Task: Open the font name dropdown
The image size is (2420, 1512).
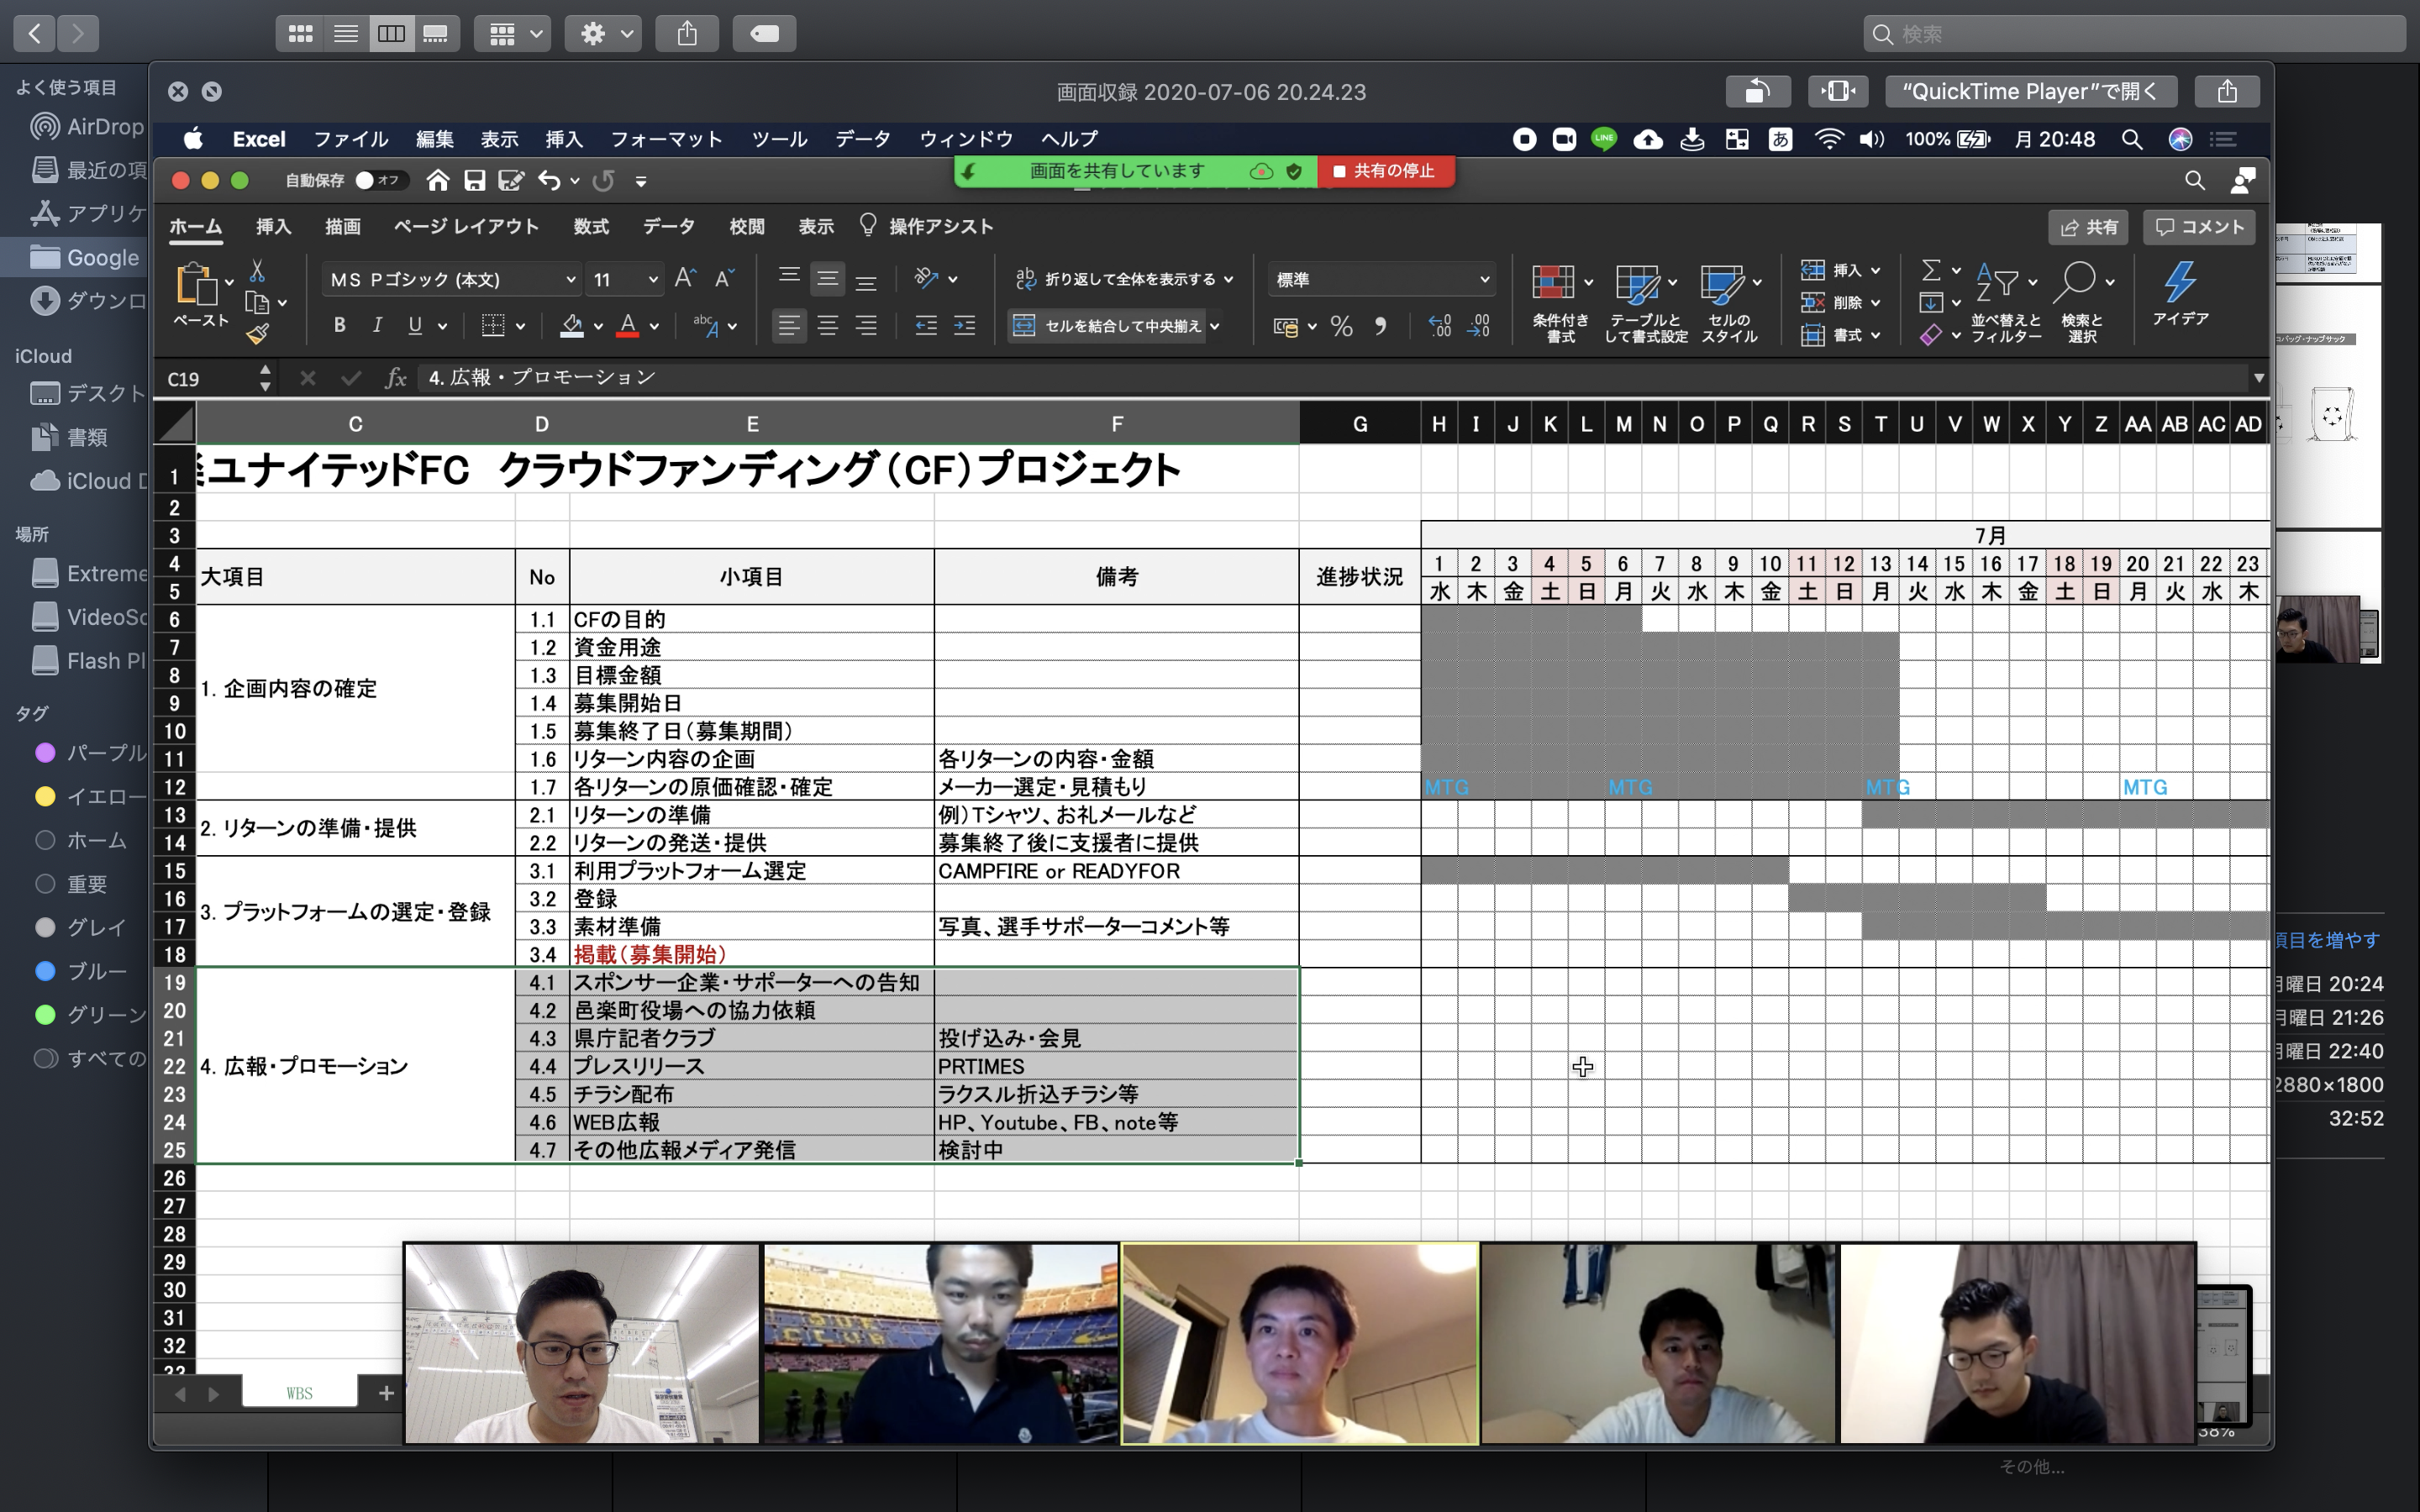Action: click(570, 279)
